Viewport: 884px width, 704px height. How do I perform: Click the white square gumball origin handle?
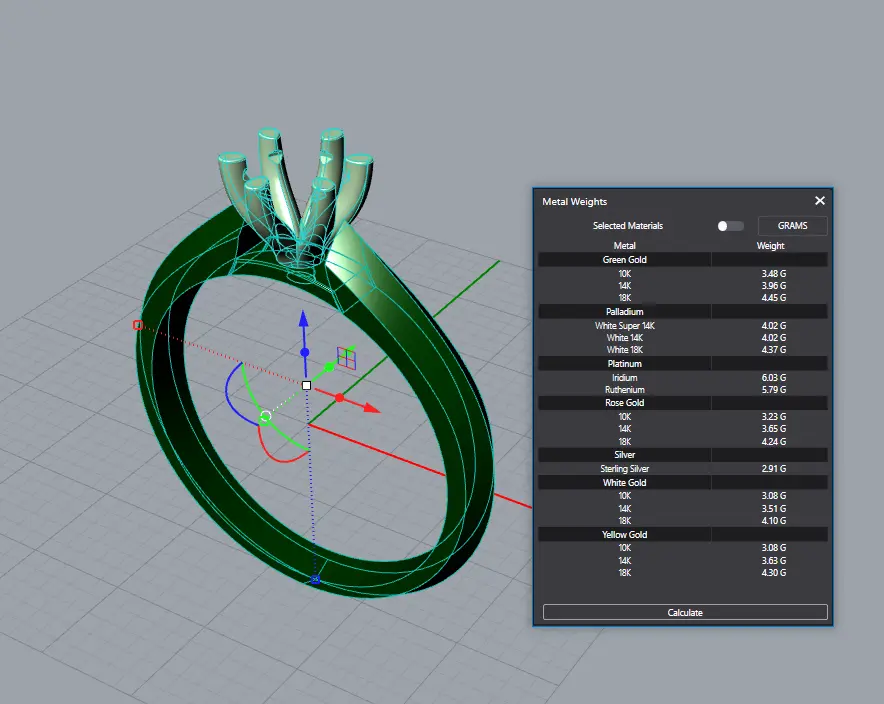307,385
